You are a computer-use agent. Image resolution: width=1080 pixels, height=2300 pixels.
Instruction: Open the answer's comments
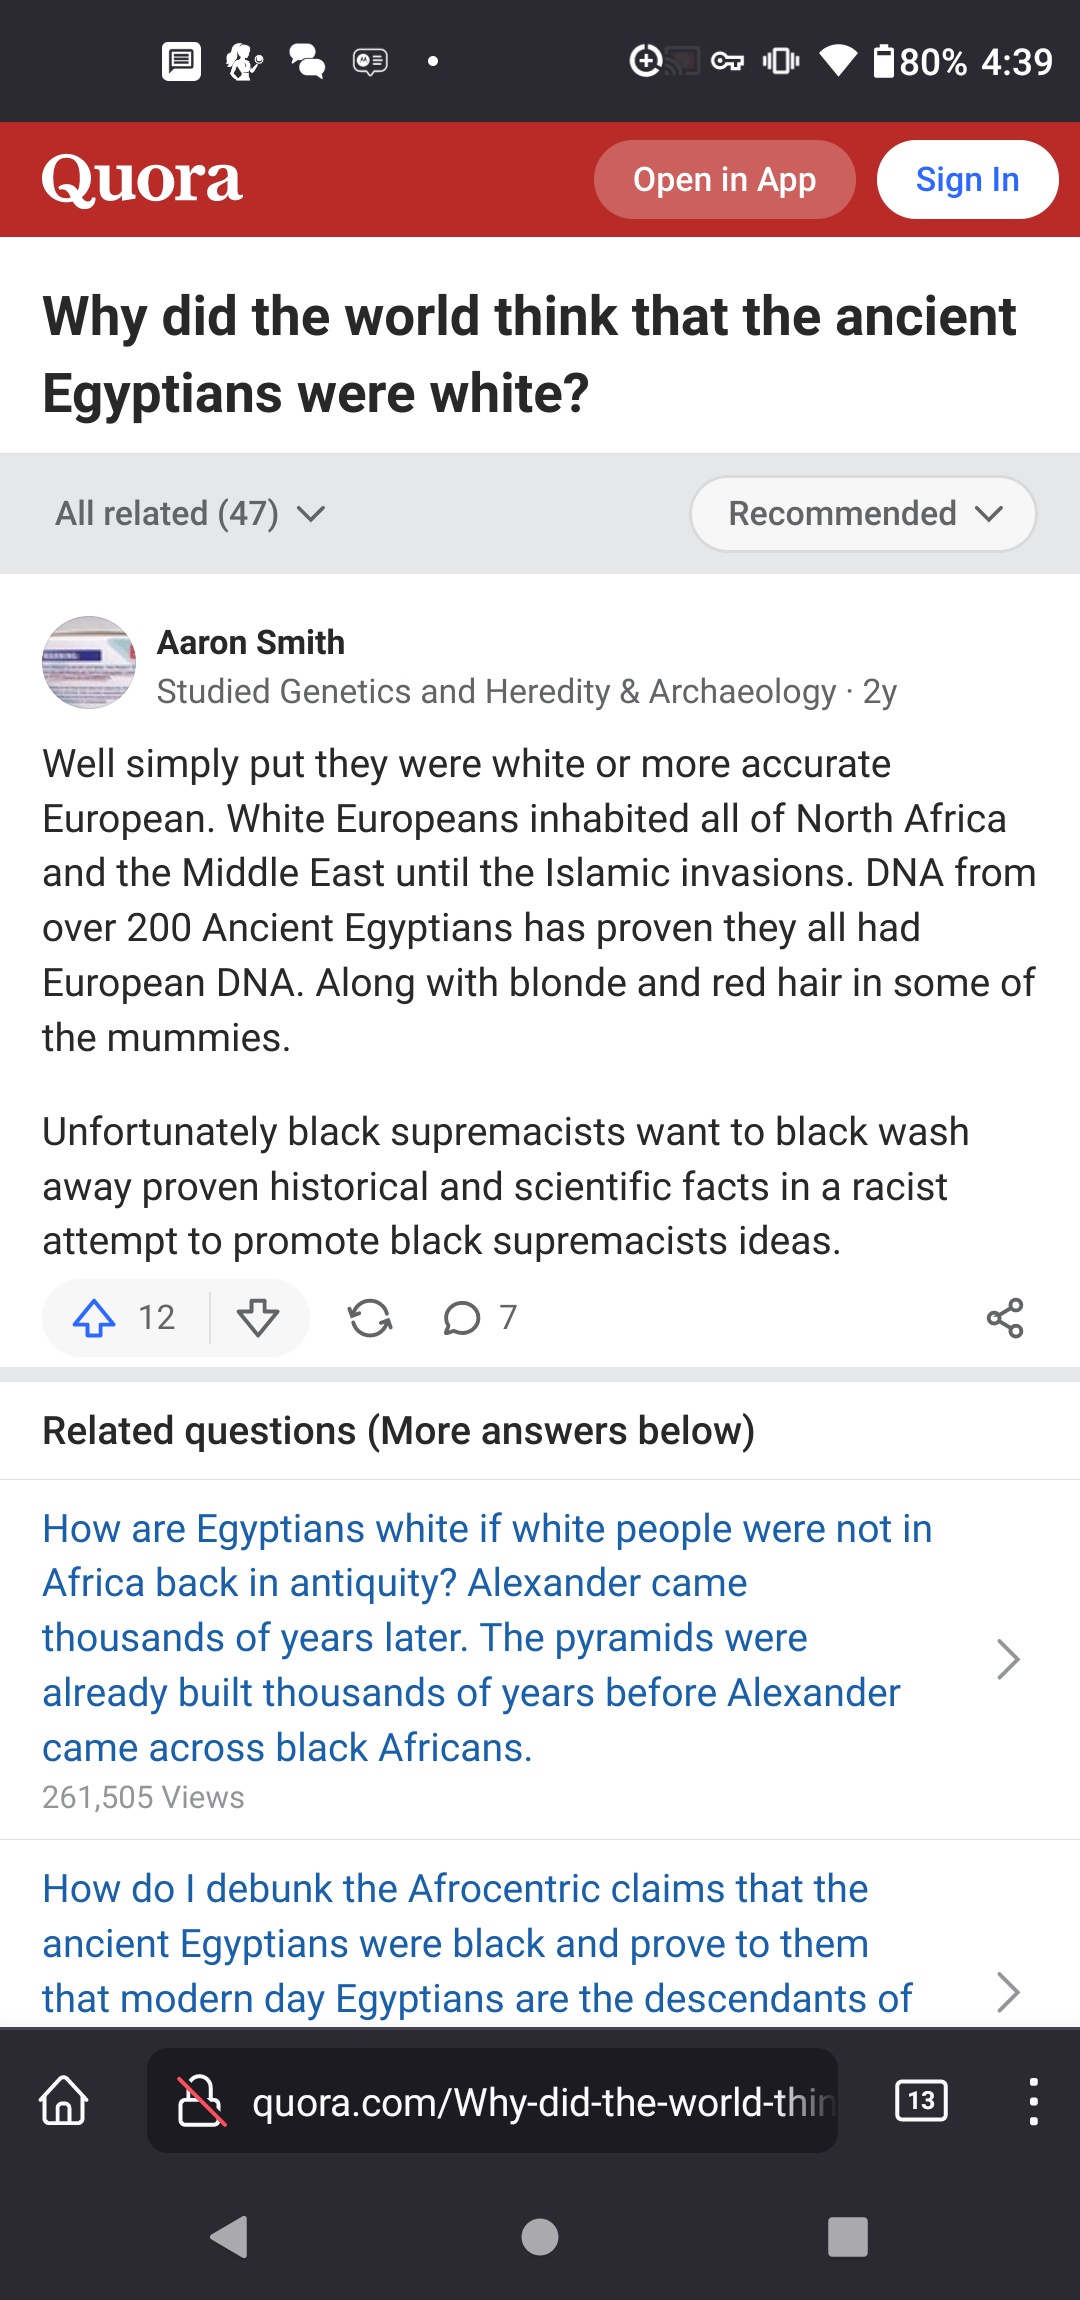pyautogui.click(x=462, y=1318)
